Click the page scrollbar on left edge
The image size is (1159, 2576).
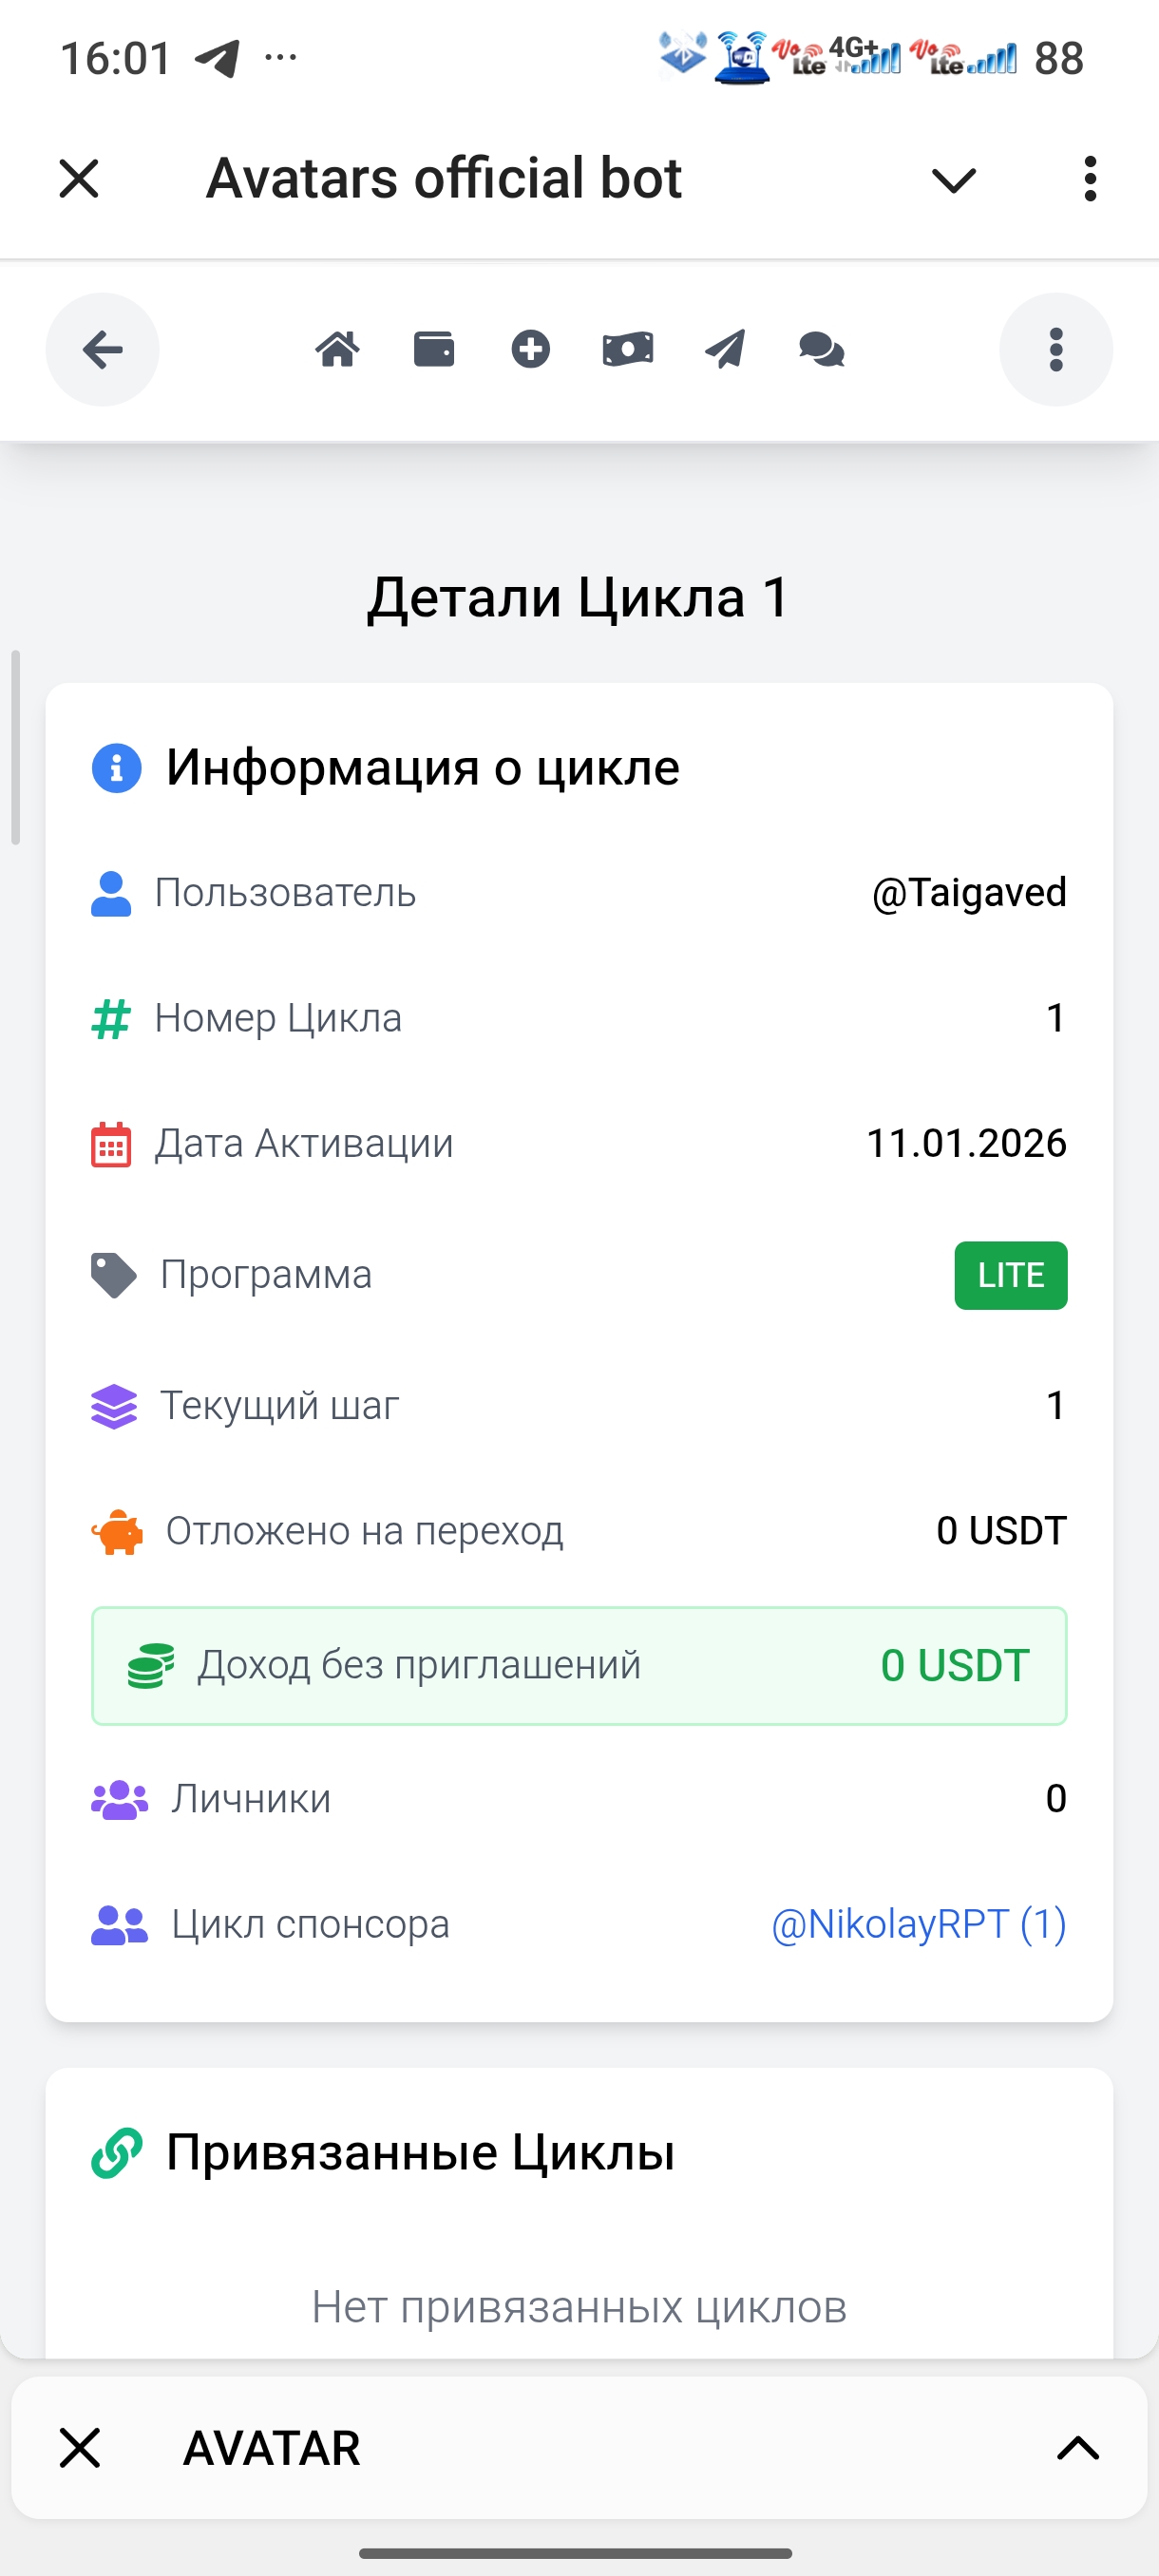15,748
